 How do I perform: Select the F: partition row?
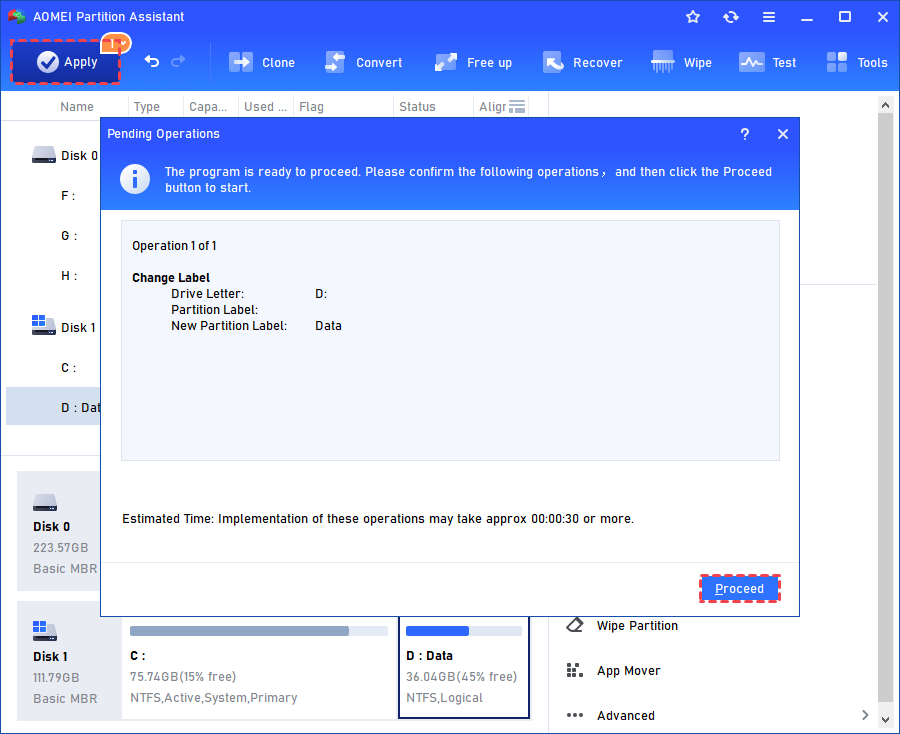coord(68,196)
